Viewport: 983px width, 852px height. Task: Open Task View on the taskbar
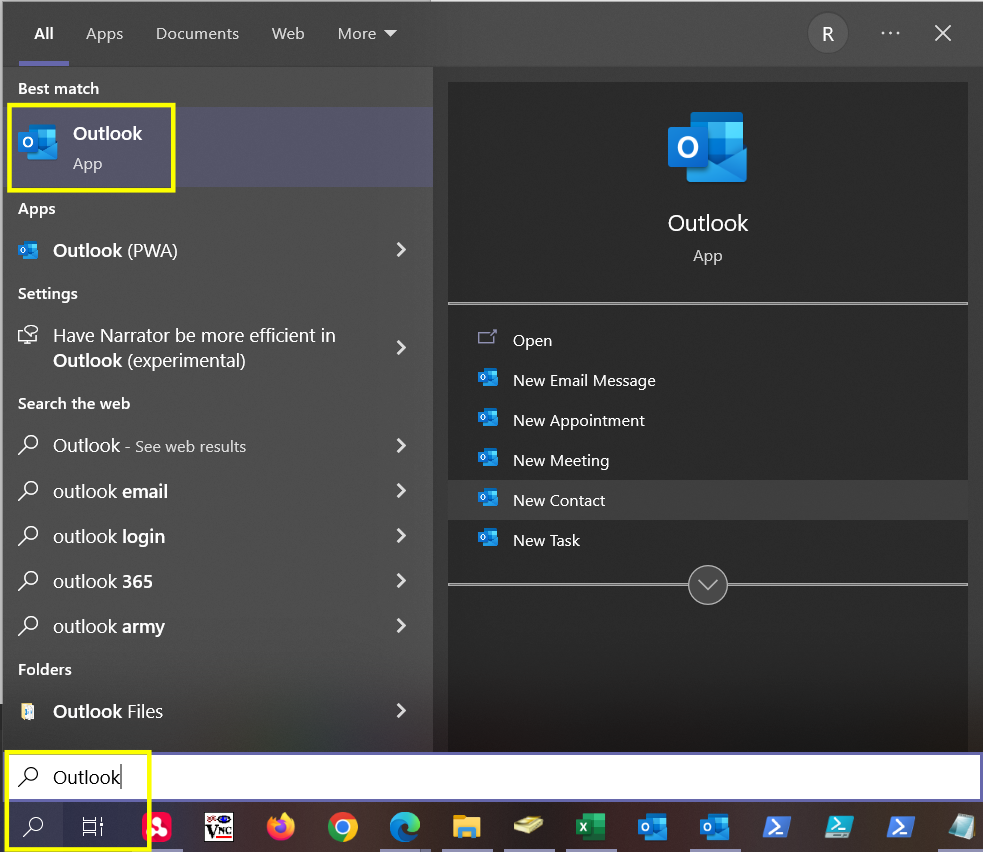tap(93, 826)
